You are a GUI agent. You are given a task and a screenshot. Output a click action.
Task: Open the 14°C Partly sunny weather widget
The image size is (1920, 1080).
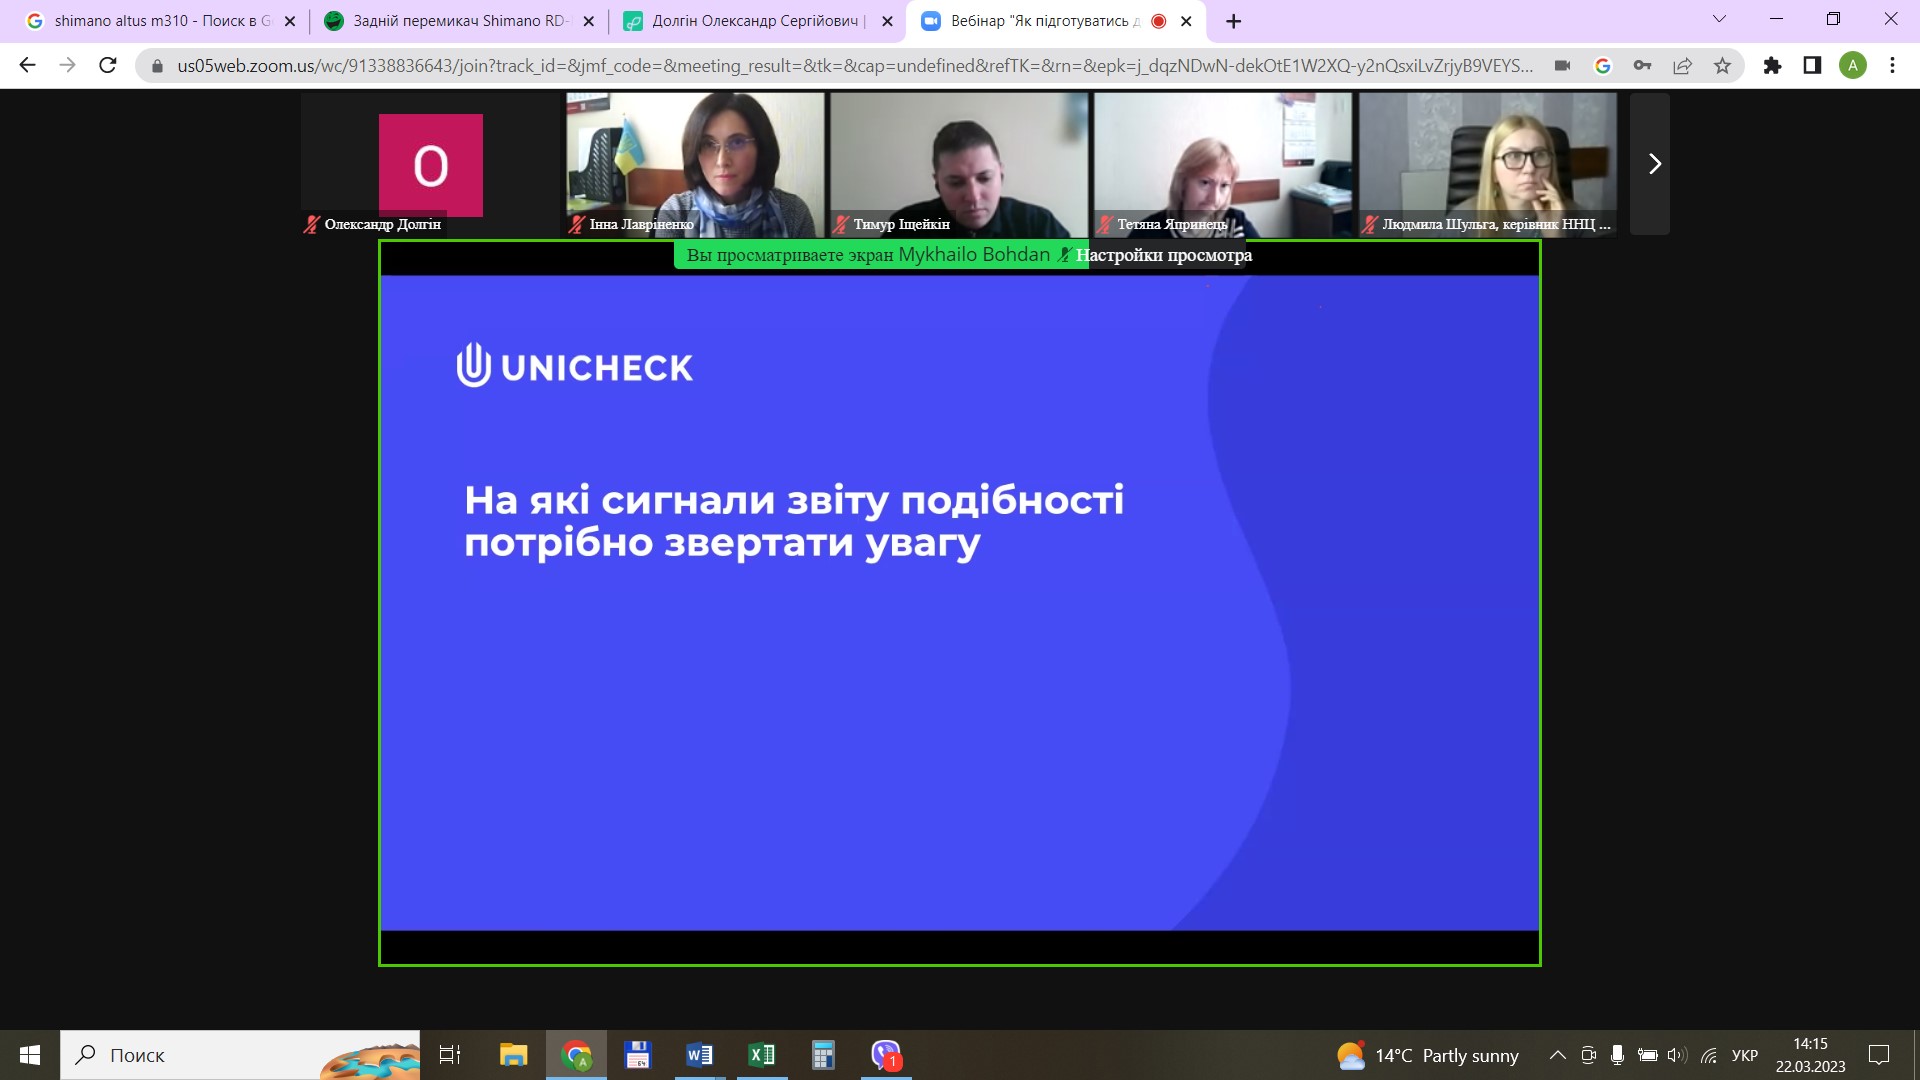pos(1428,1055)
